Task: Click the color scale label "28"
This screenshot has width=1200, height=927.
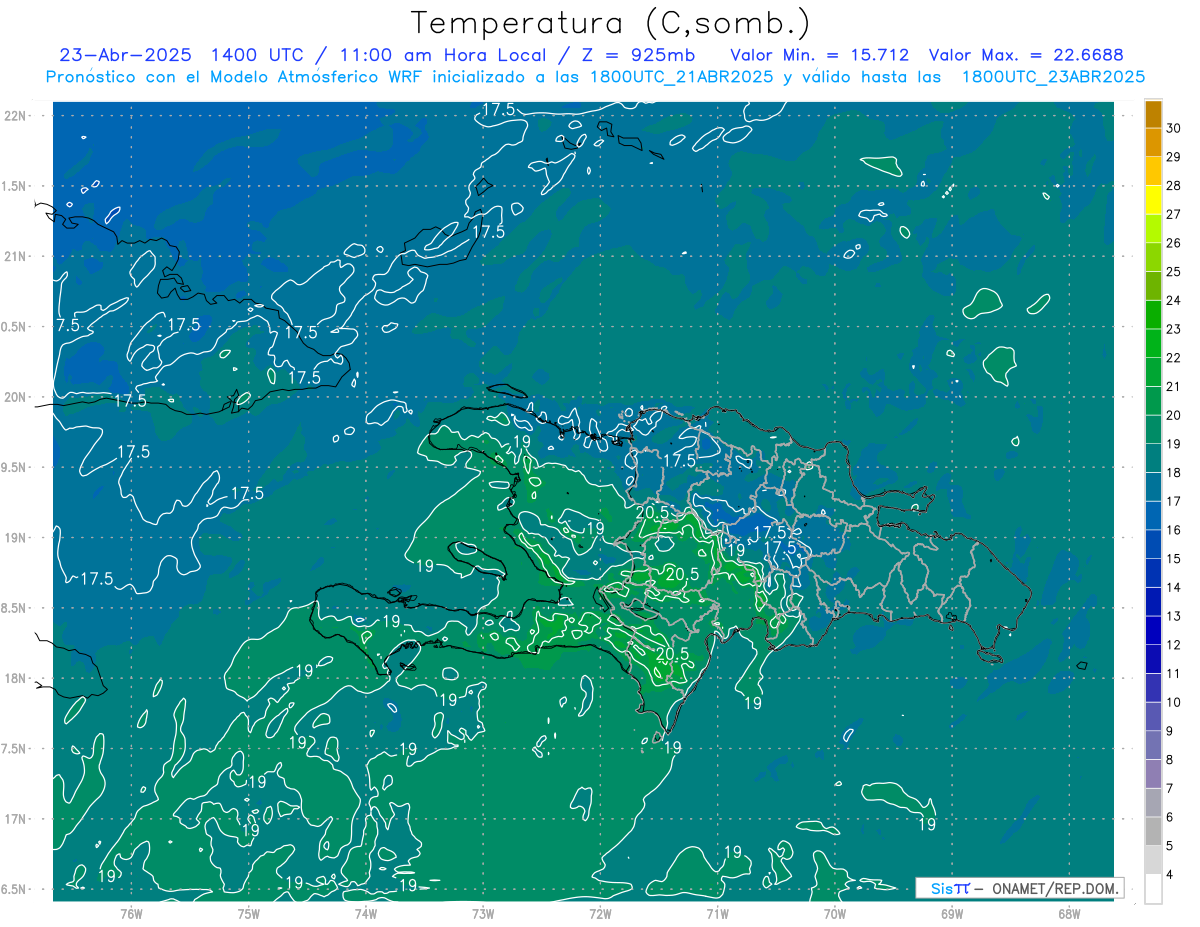Action: [x=1174, y=185]
